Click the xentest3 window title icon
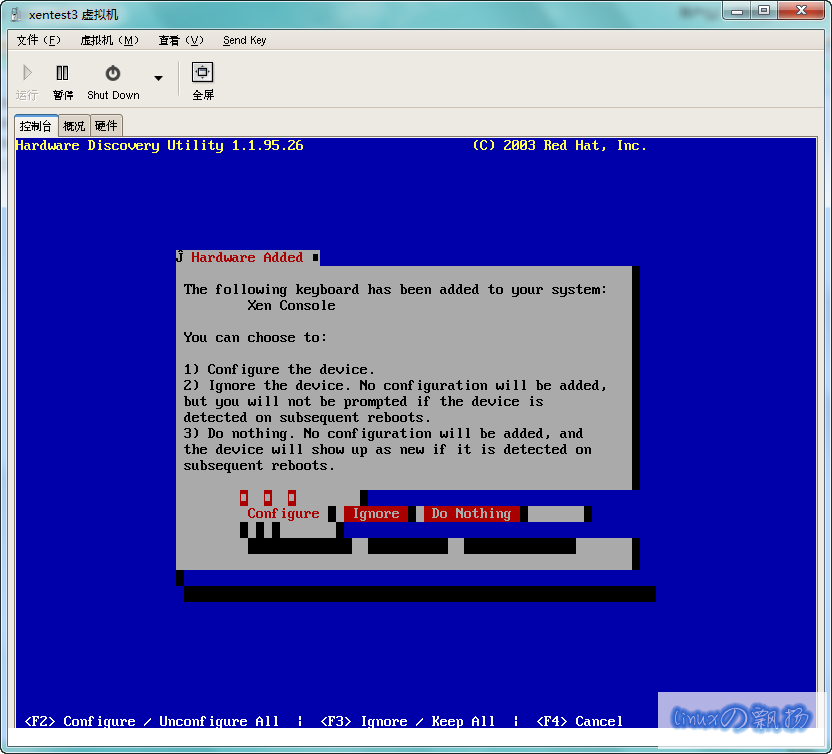The image size is (832, 754). click(x=17, y=14)
